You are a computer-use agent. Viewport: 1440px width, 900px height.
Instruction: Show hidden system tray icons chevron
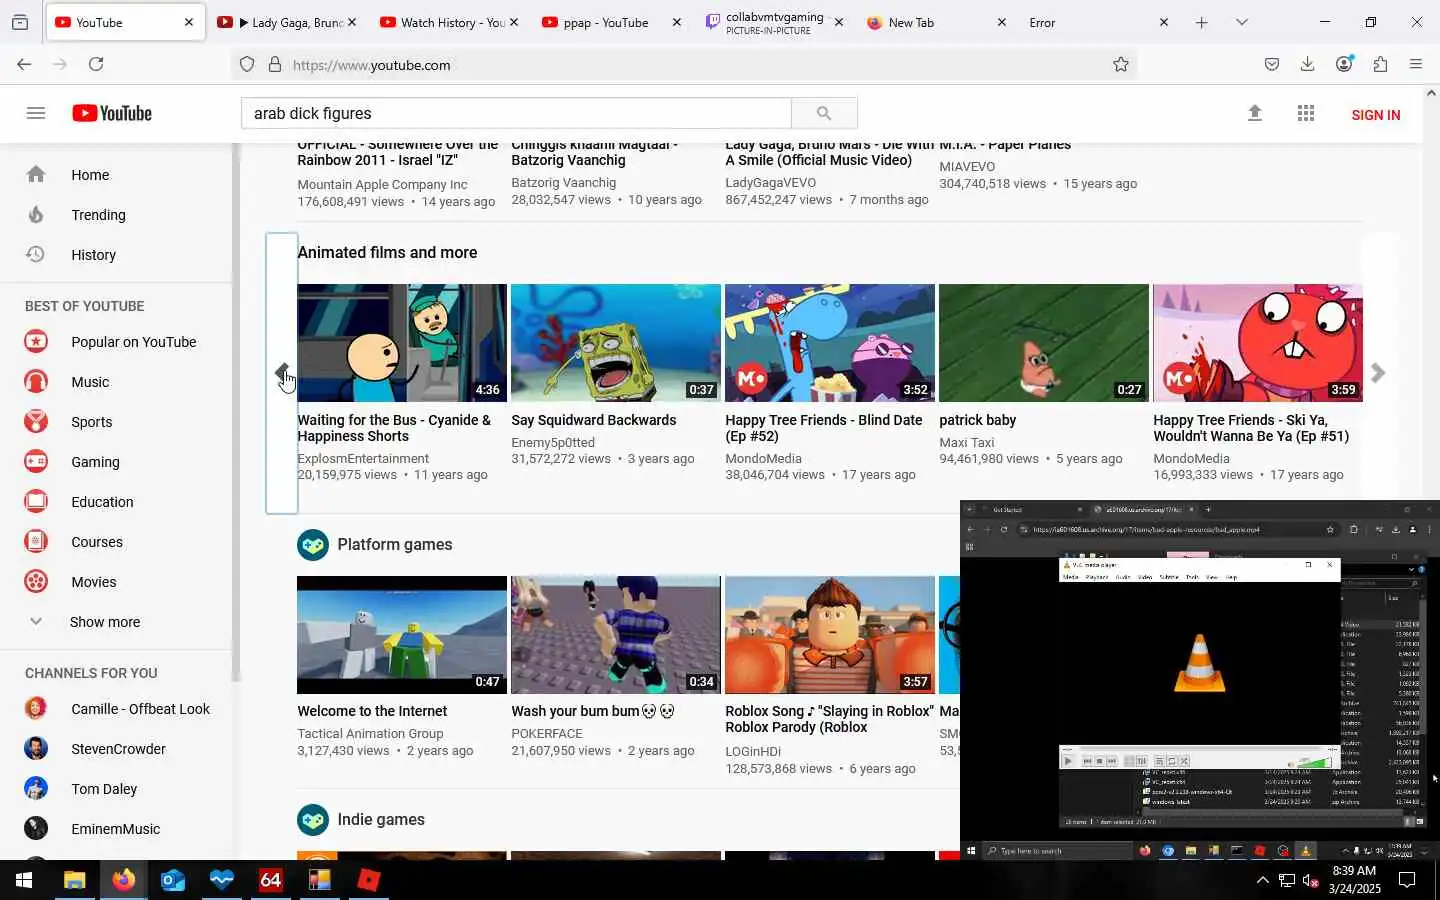click(1263, 881)
